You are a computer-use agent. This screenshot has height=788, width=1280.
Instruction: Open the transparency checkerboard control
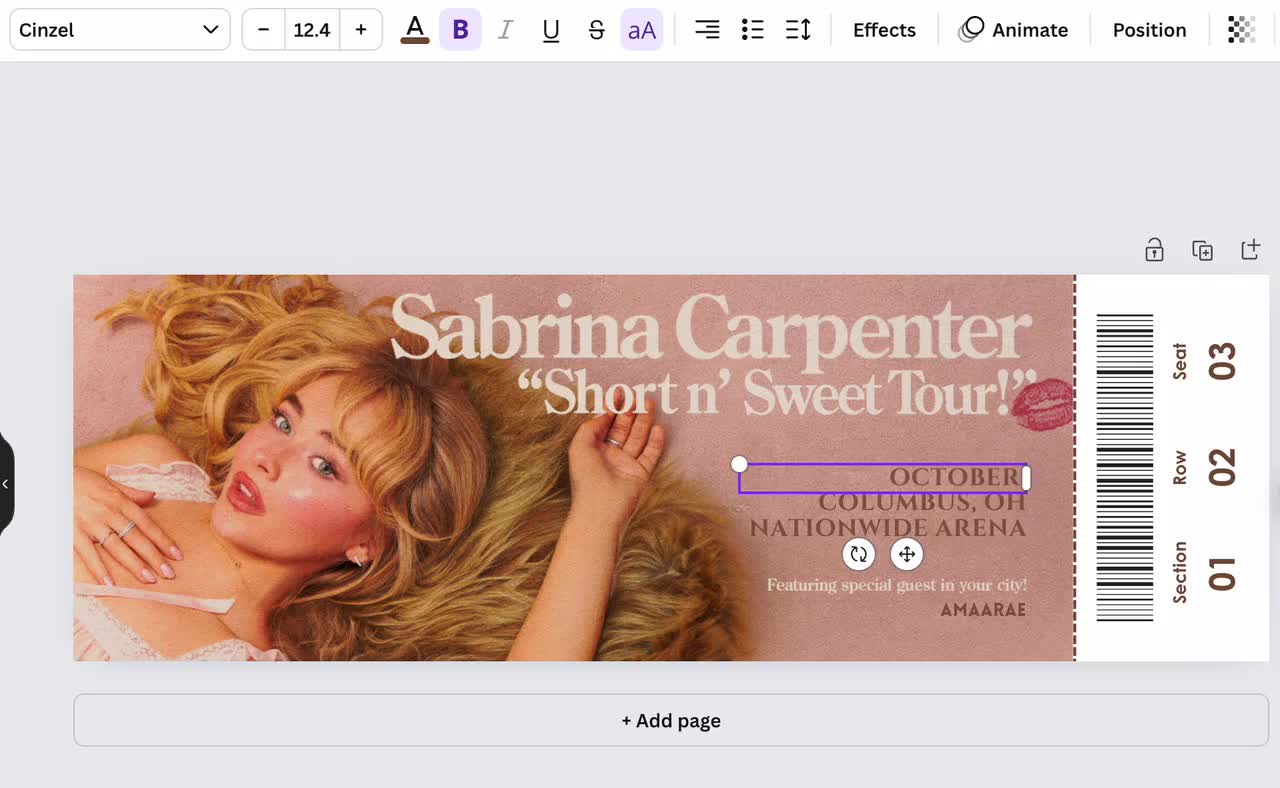[x=1242, y=30]
